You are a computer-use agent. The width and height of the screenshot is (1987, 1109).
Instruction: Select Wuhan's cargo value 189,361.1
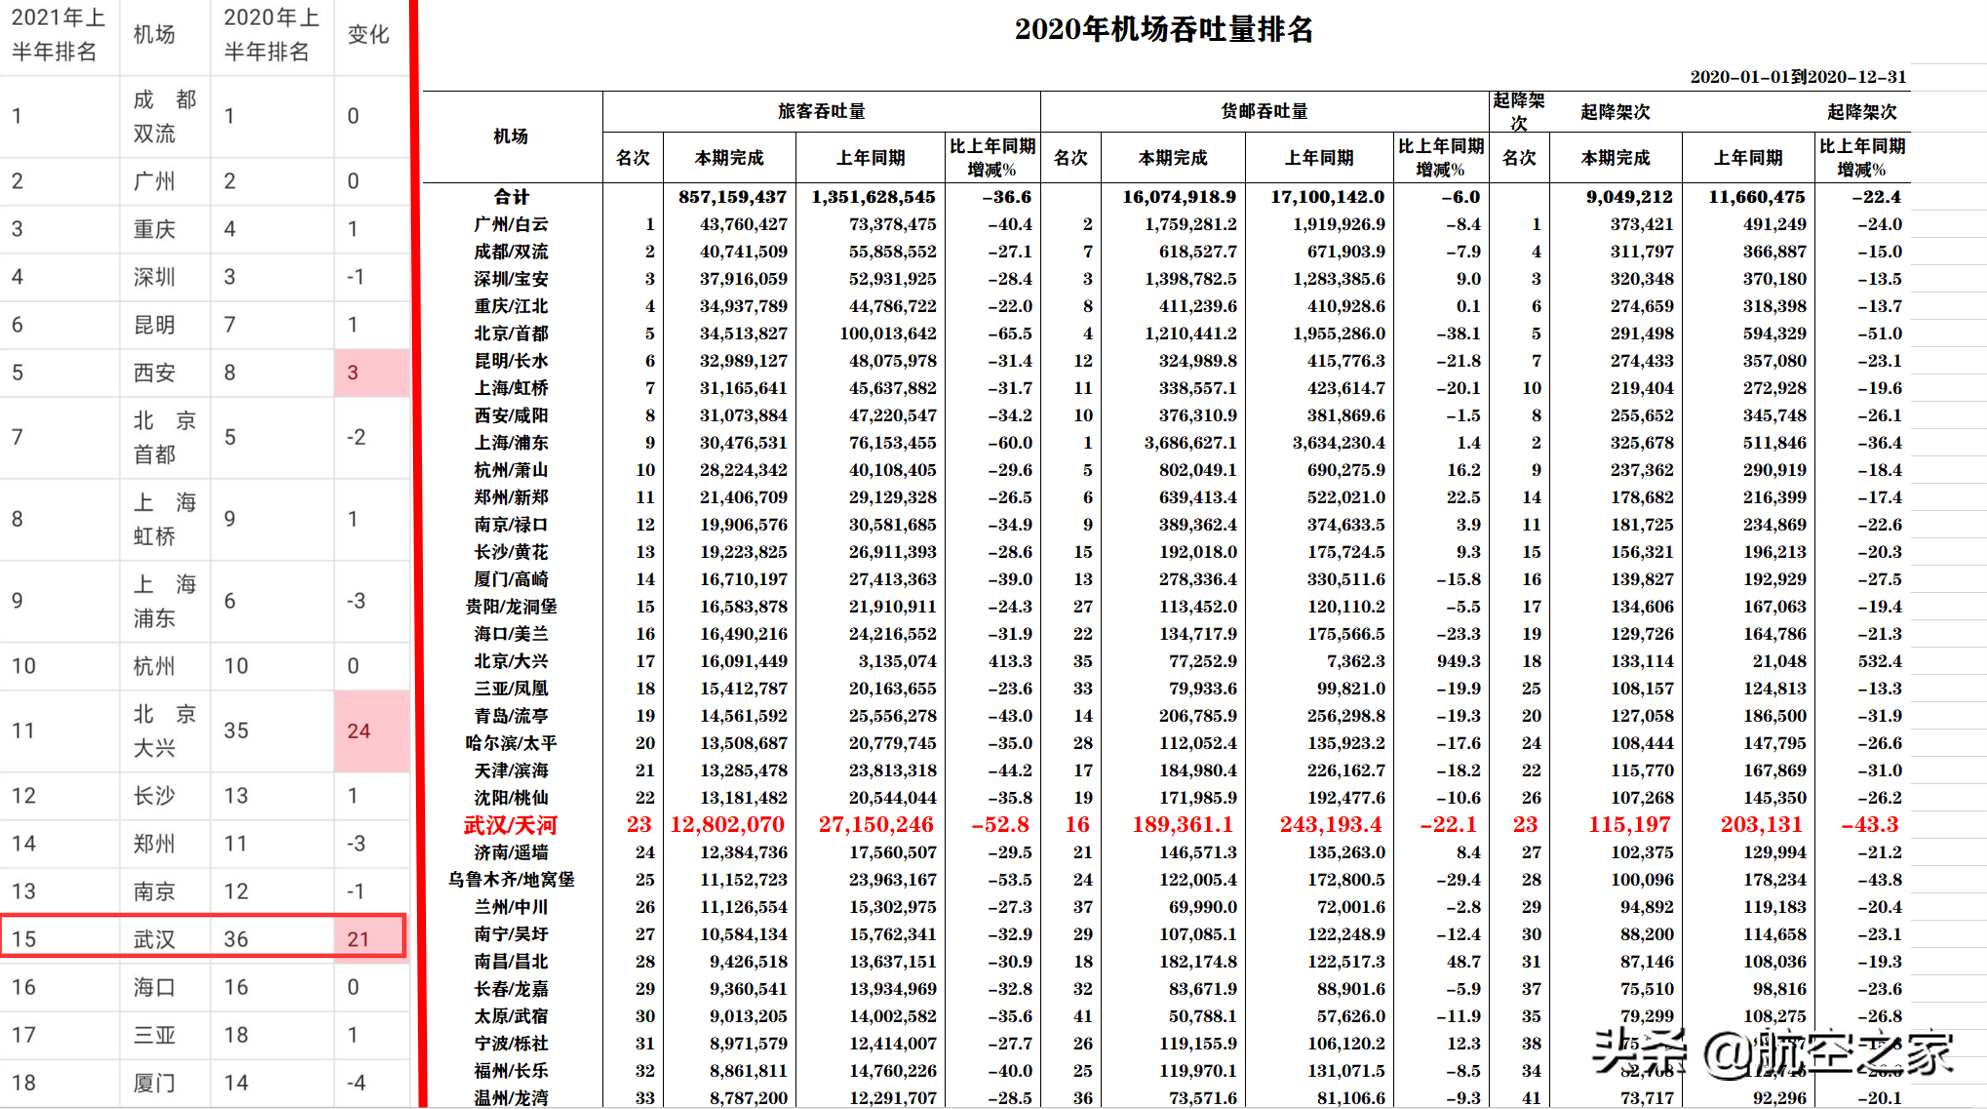1183,825
